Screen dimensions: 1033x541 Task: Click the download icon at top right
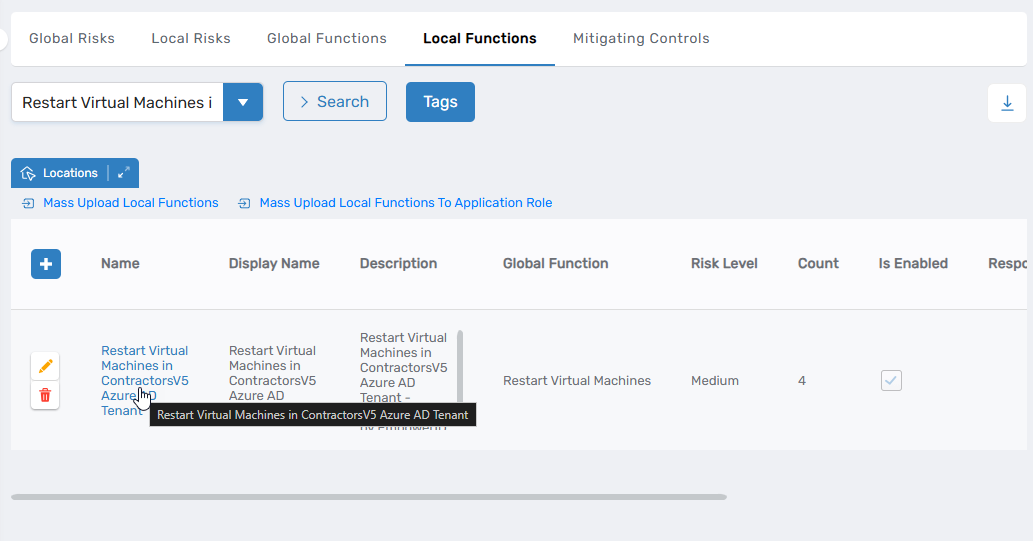point(1007,103)
